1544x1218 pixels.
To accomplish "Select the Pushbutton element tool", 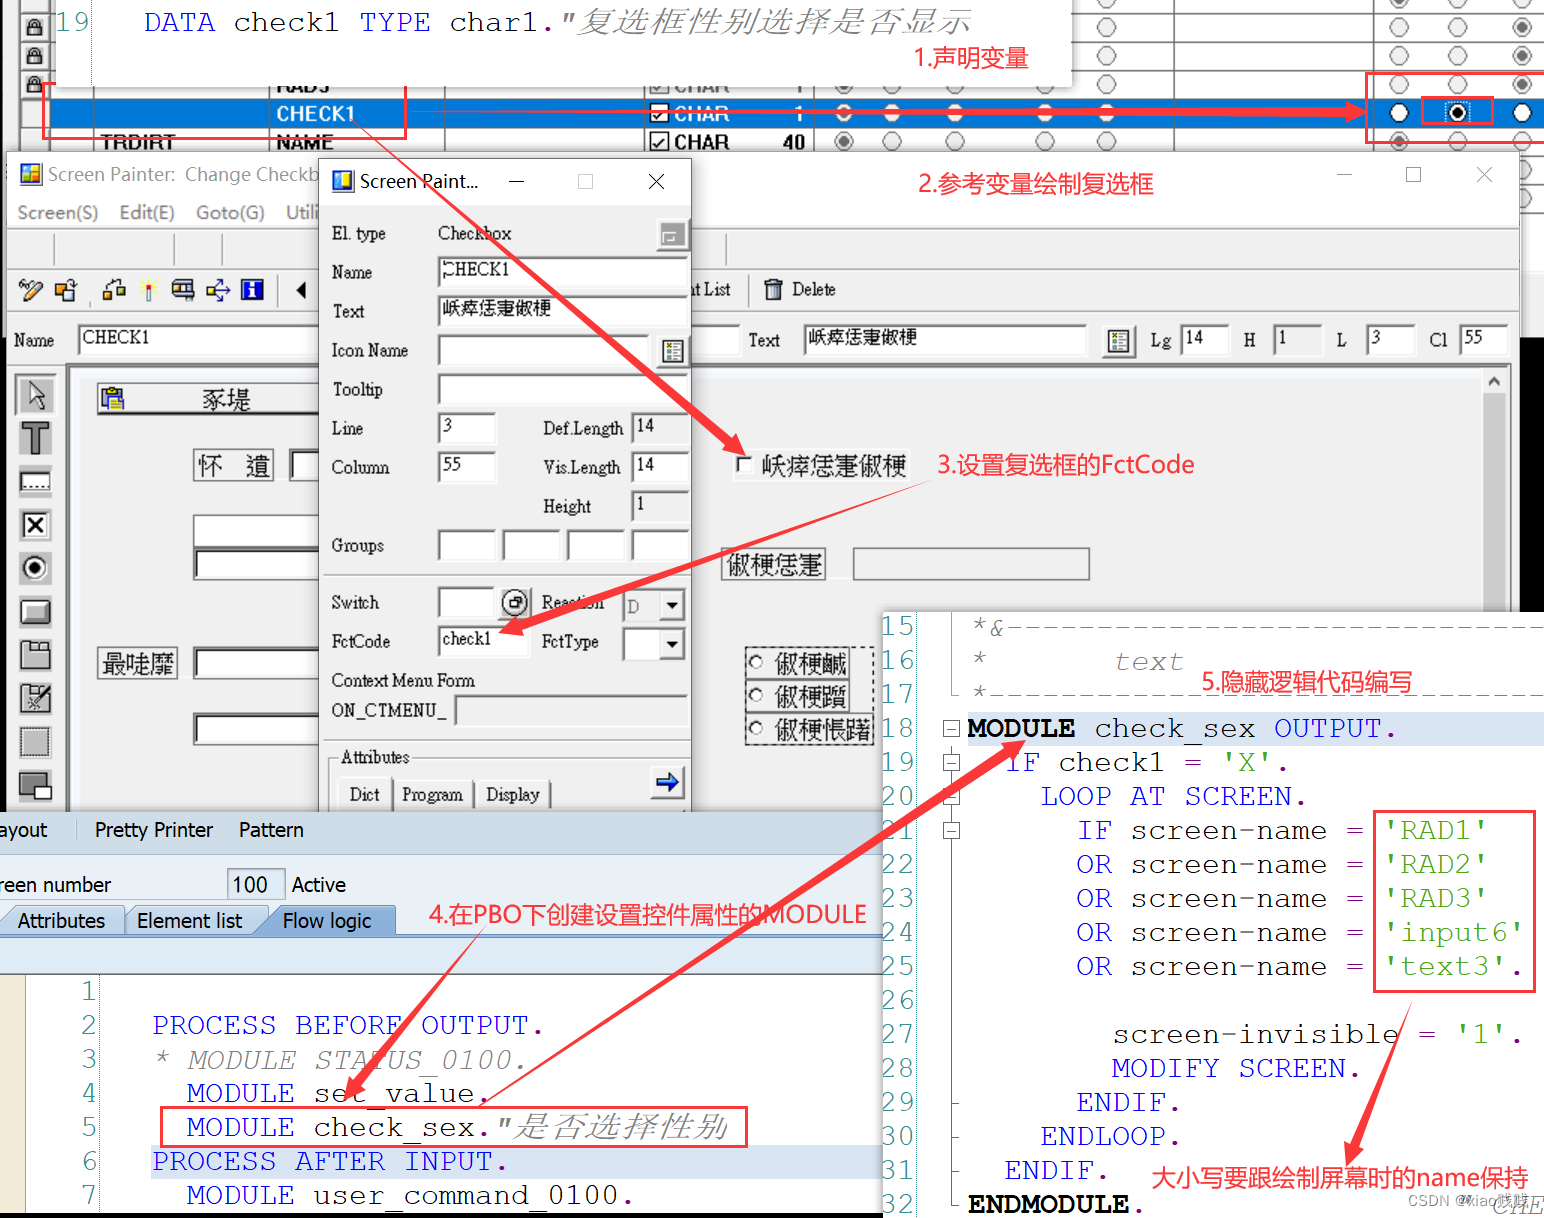I will click(x=35, y=611).
